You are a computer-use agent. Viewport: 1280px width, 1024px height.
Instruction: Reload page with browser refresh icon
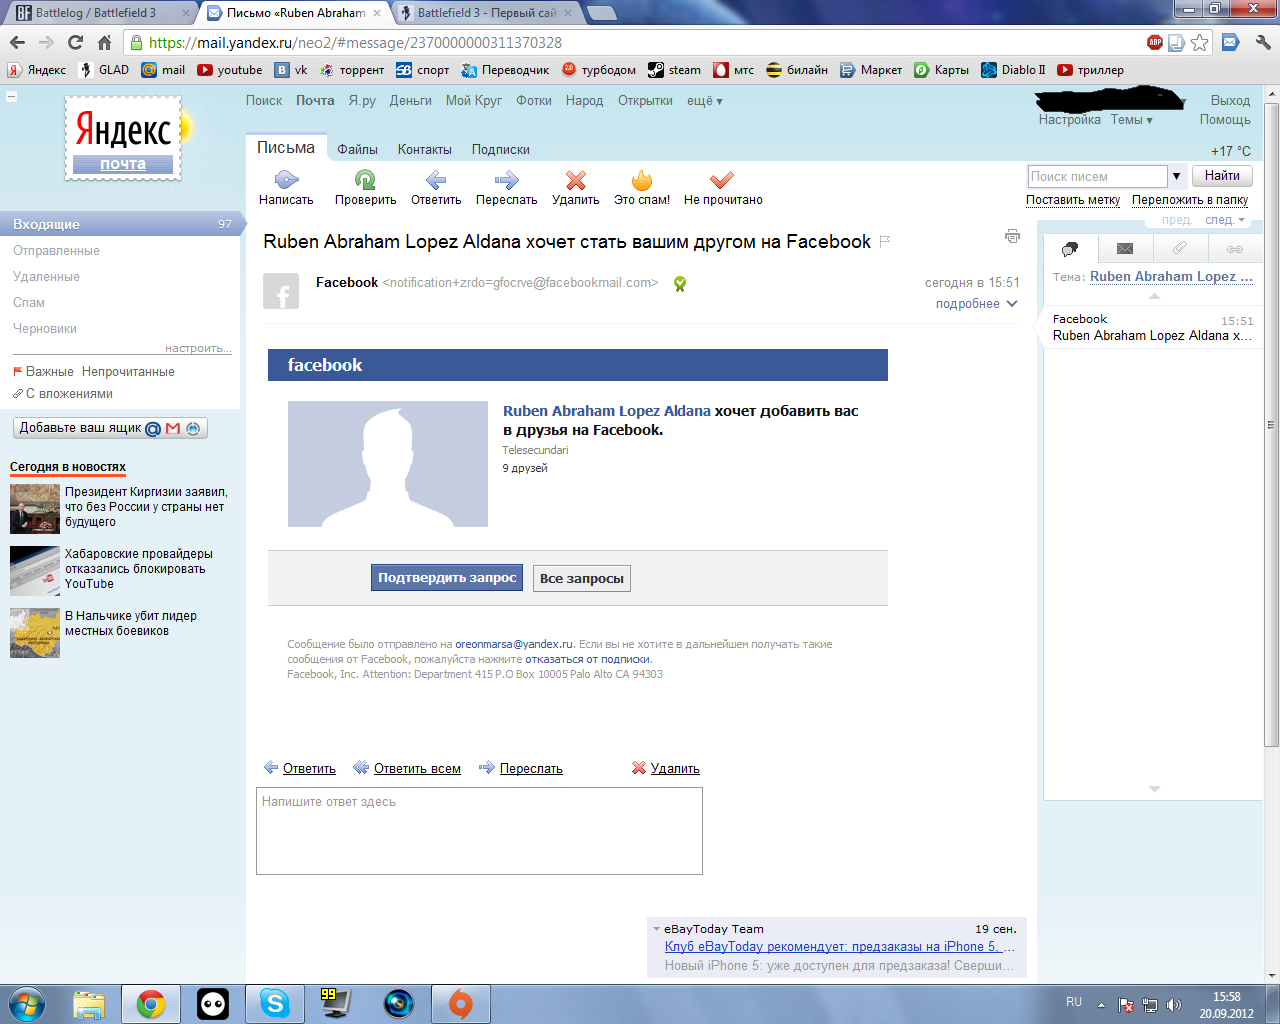point(75,42)
